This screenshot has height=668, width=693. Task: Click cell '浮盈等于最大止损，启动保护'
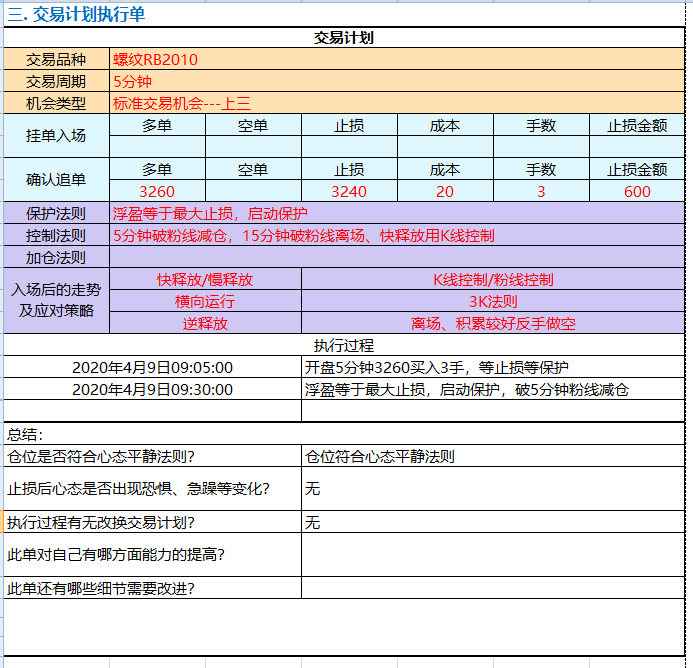pyautogui.click(x=397, y=213)
